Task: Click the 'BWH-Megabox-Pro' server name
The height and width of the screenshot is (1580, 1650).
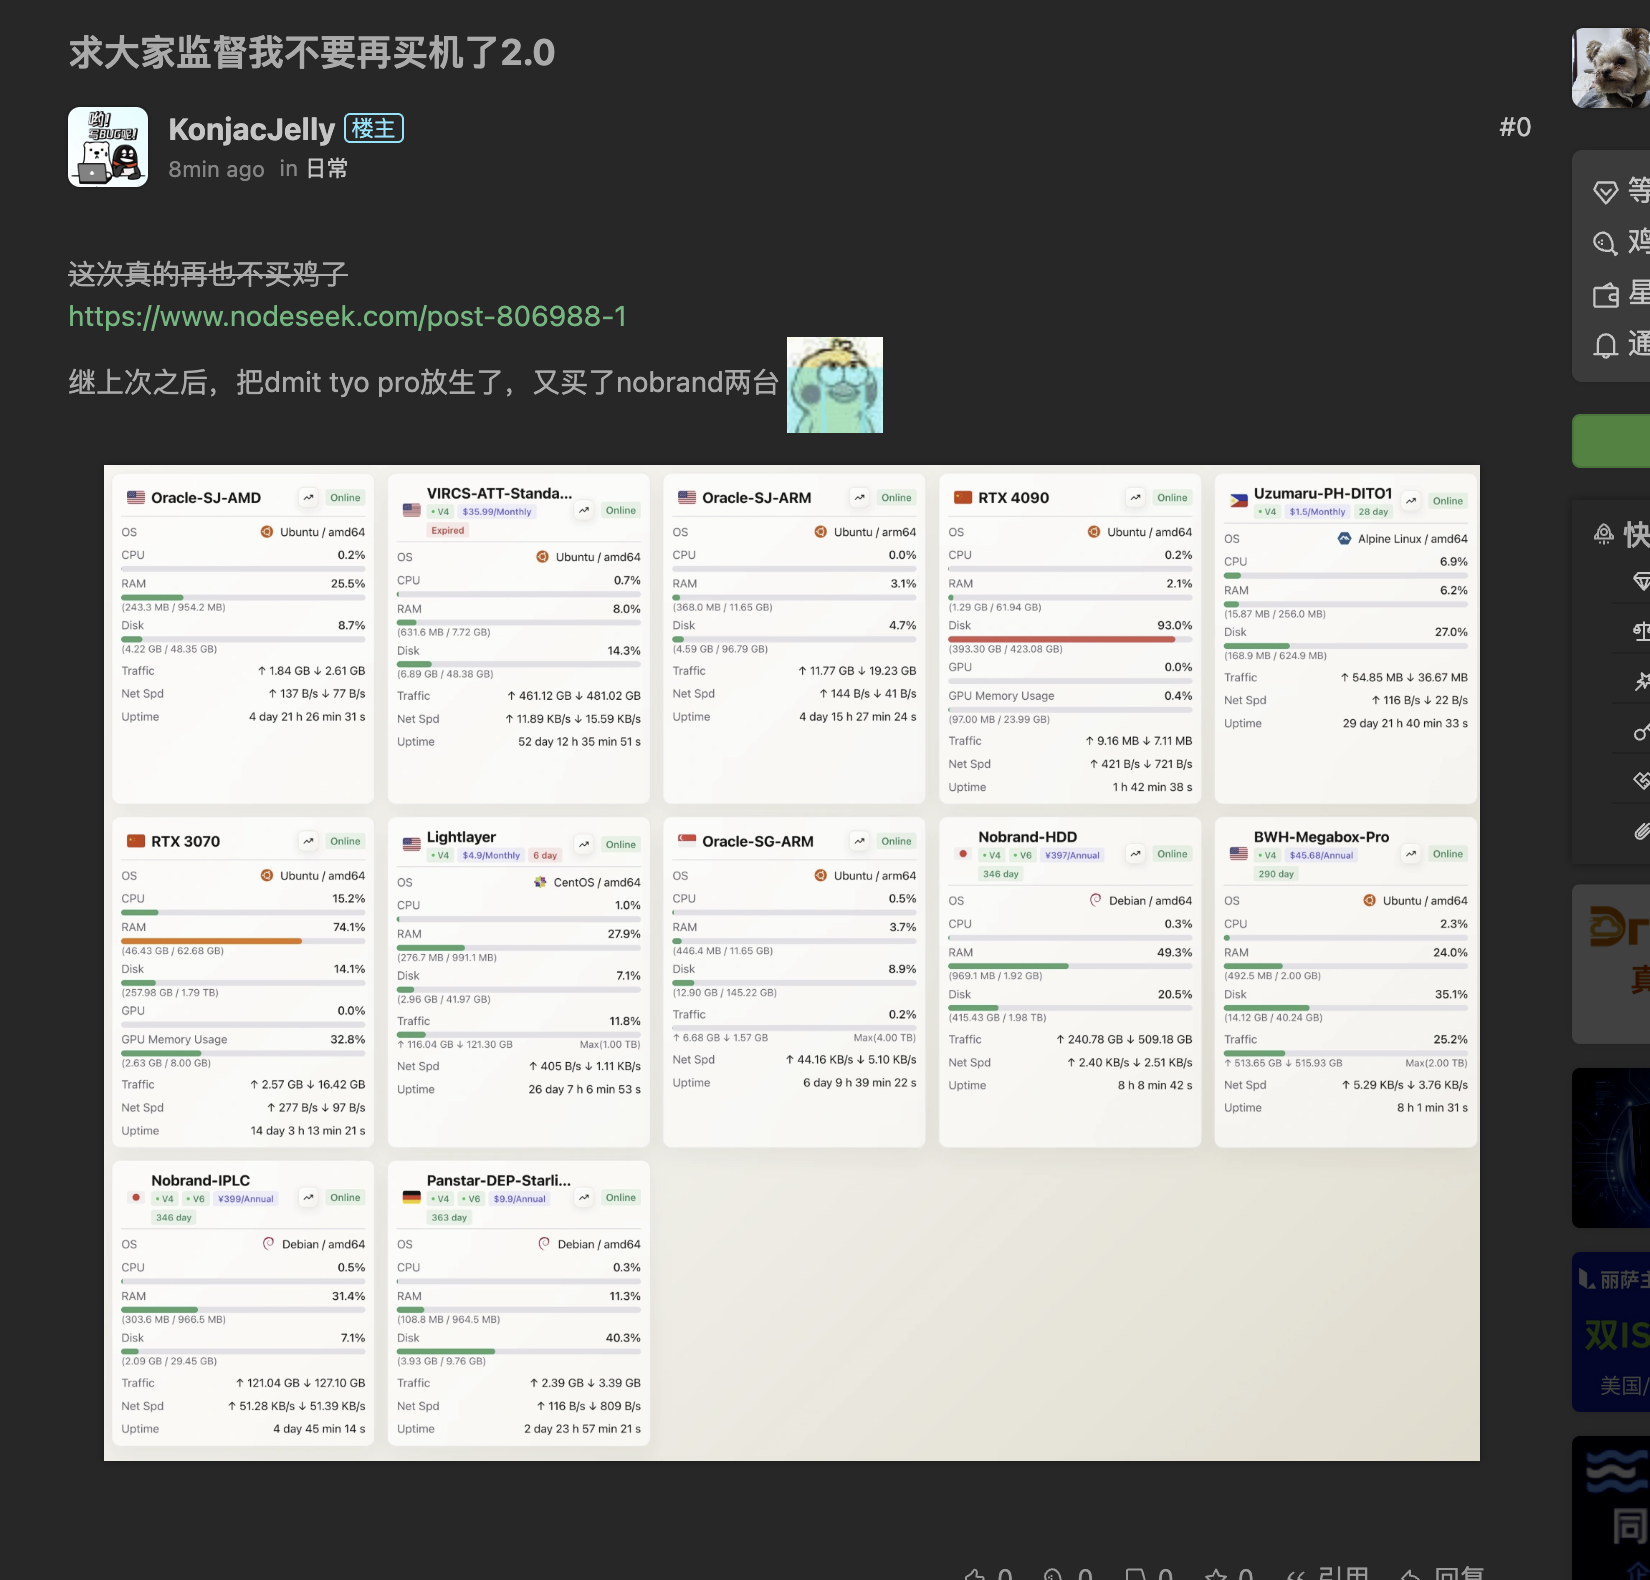Action: point(1321,837)
